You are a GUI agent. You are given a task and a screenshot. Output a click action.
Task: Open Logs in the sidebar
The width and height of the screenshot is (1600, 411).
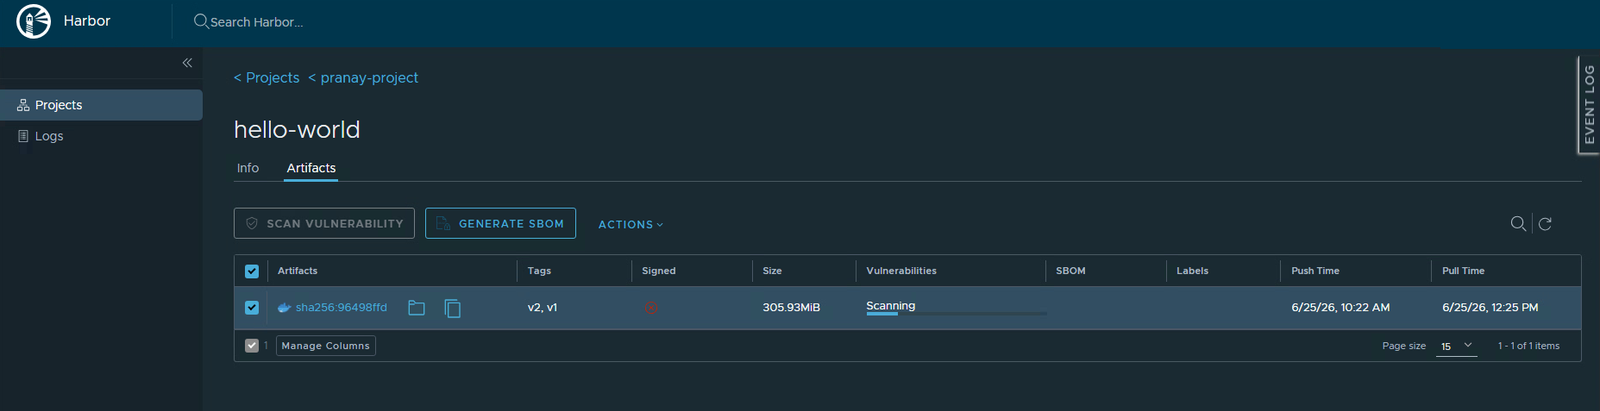(x=101, y=136)
